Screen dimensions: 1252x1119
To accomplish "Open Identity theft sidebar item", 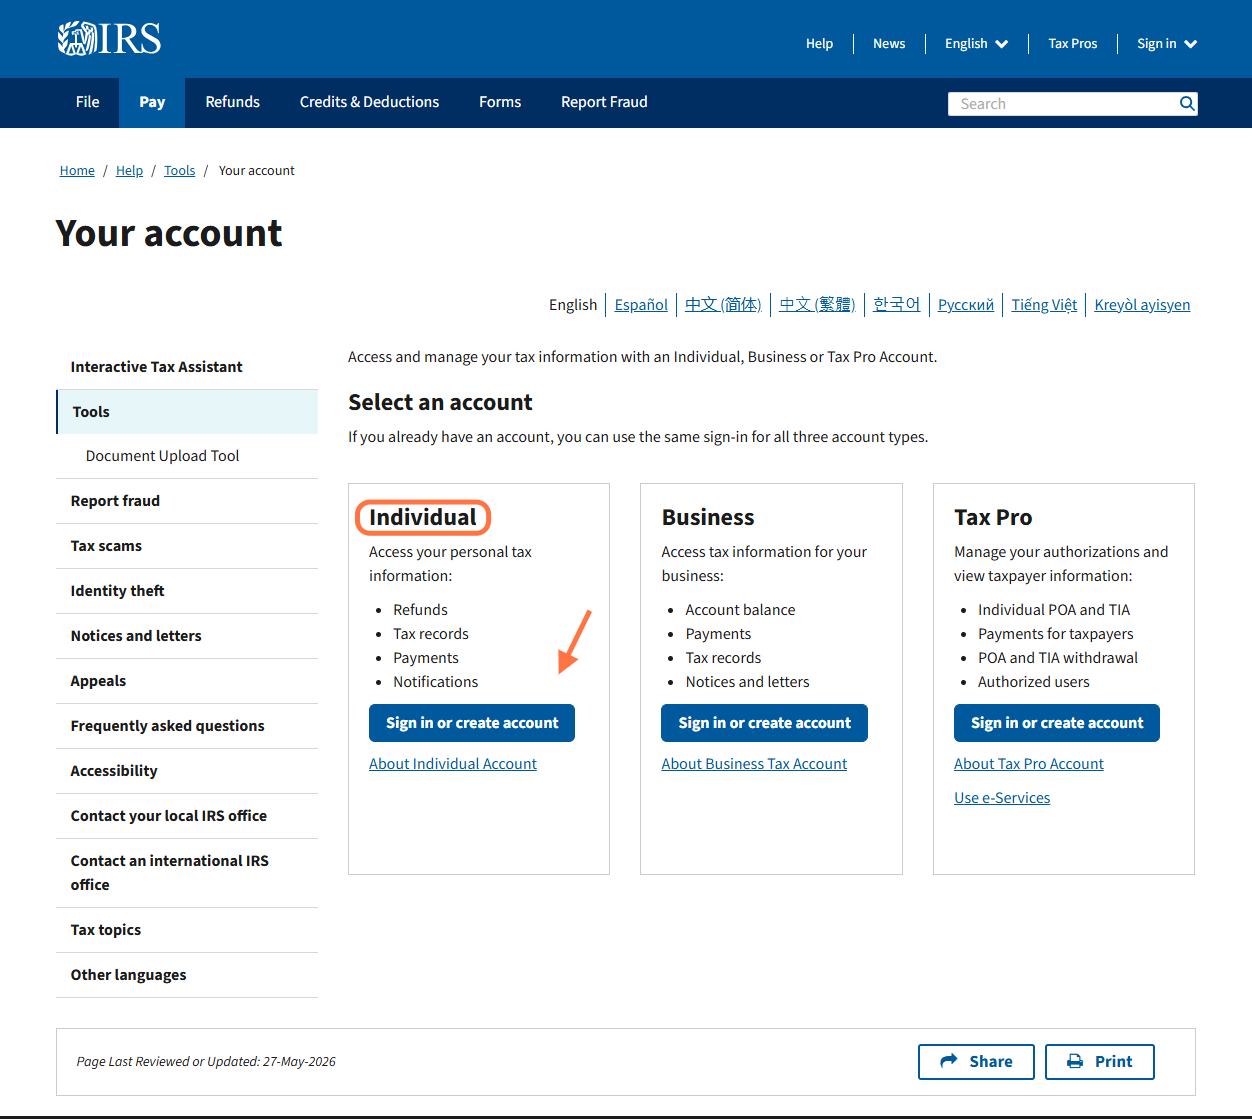I will tap(187, 591).
